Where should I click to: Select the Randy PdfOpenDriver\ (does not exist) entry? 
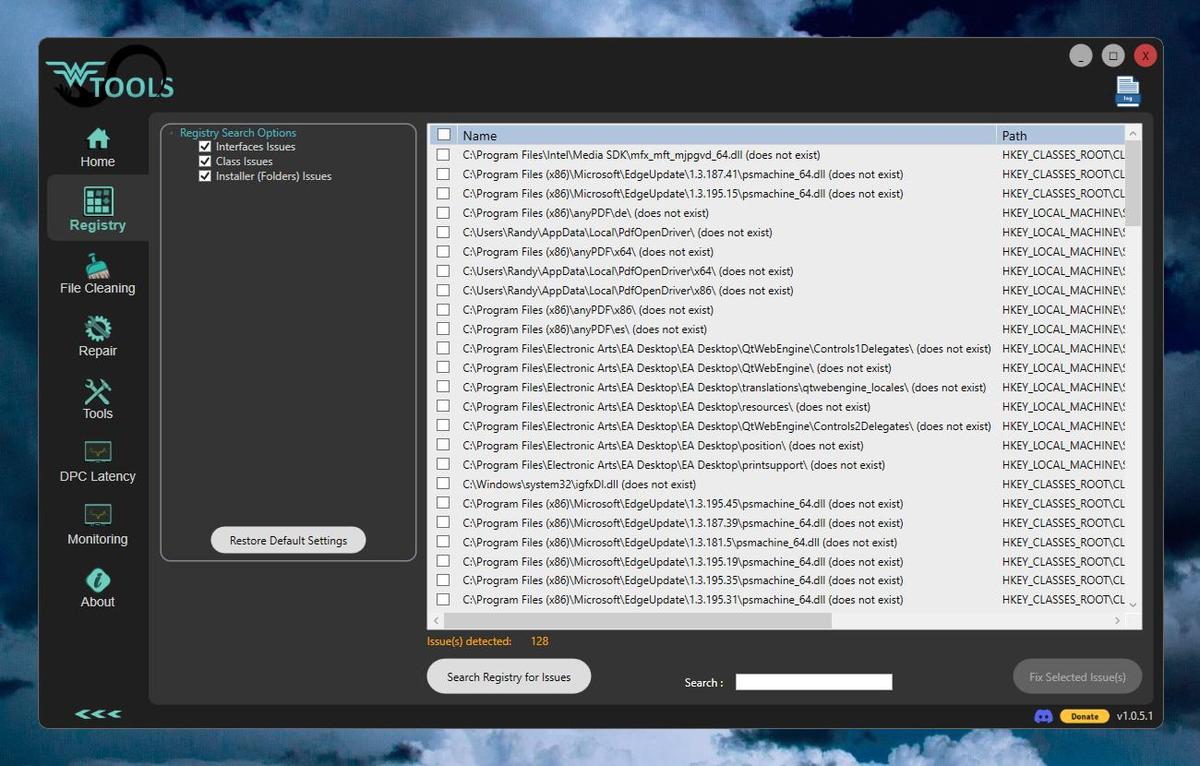tap(618, 232)
